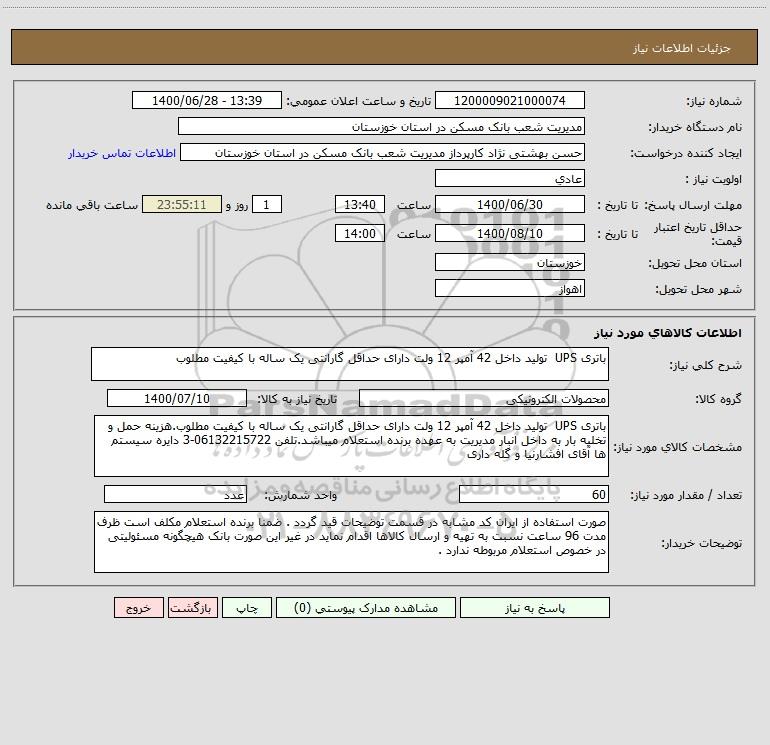Image resolution: width=770 pixels, height=745 pixels.
Task: Click the announcement date field 1400/06/28 - 13:39
Action: tap(207, 100)
